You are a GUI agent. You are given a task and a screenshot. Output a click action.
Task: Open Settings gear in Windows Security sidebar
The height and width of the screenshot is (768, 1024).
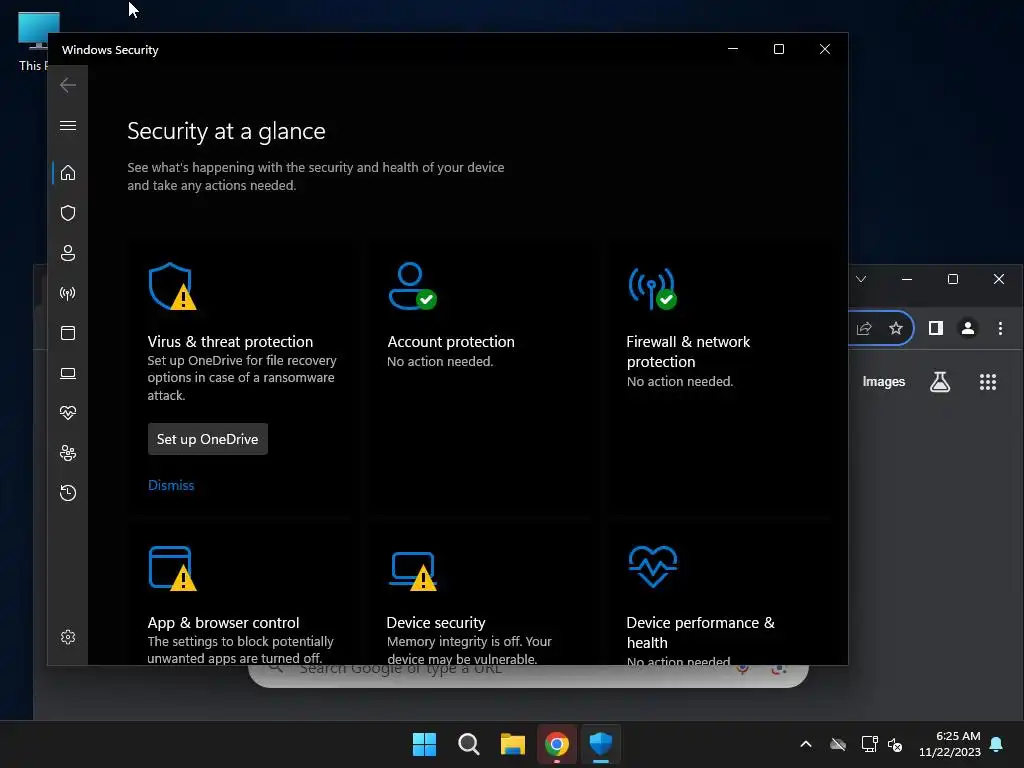point(68,637)
